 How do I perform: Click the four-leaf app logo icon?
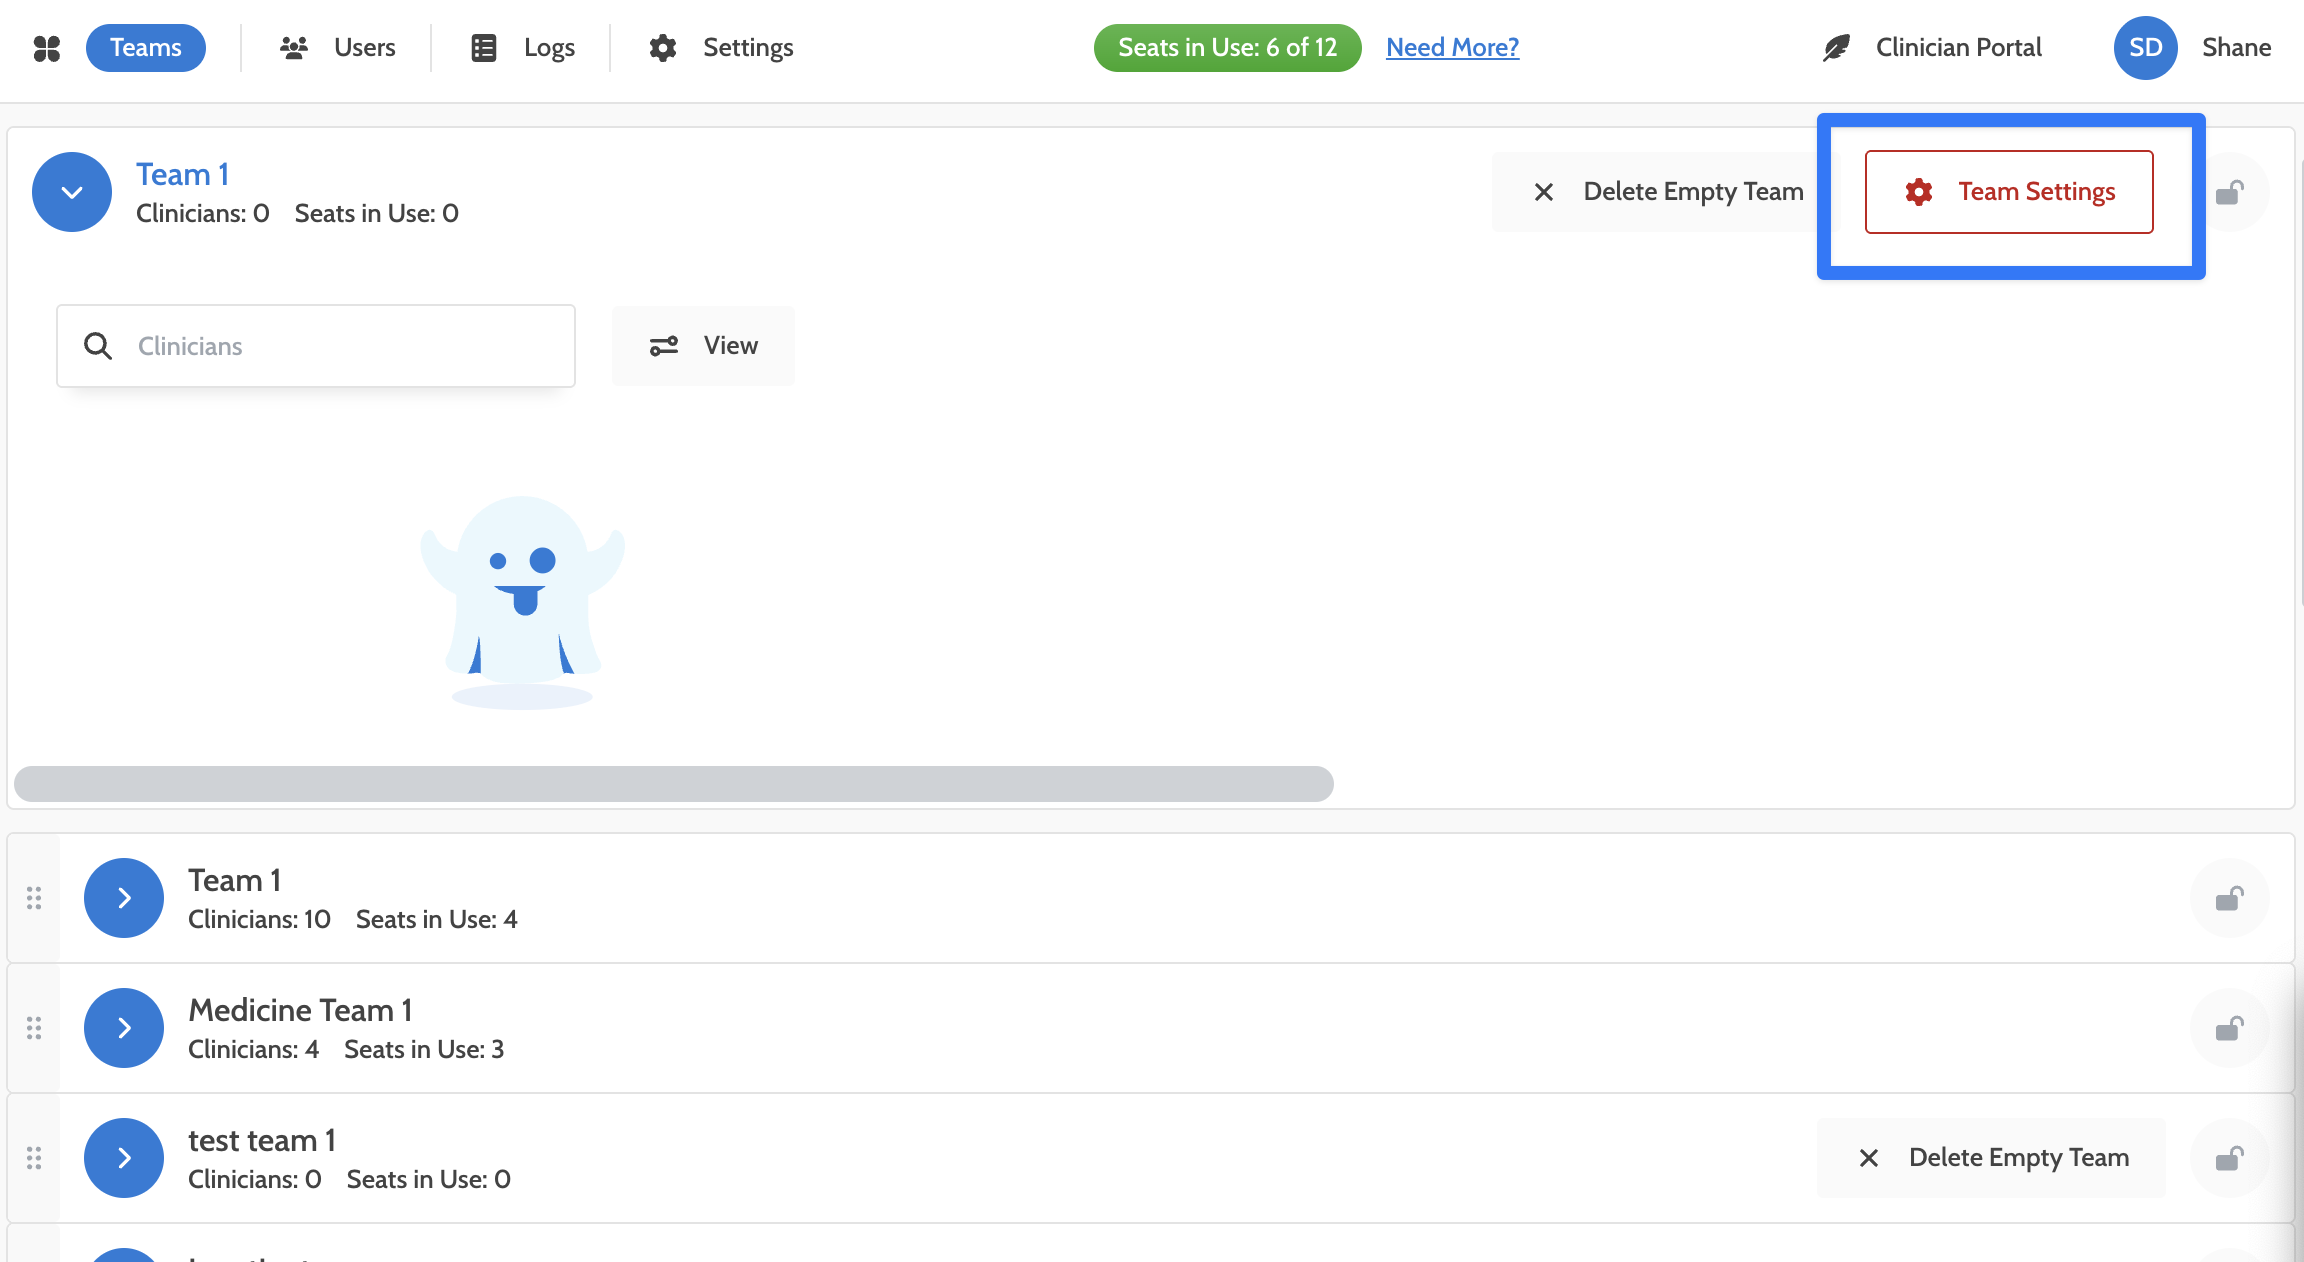(47, 48)
